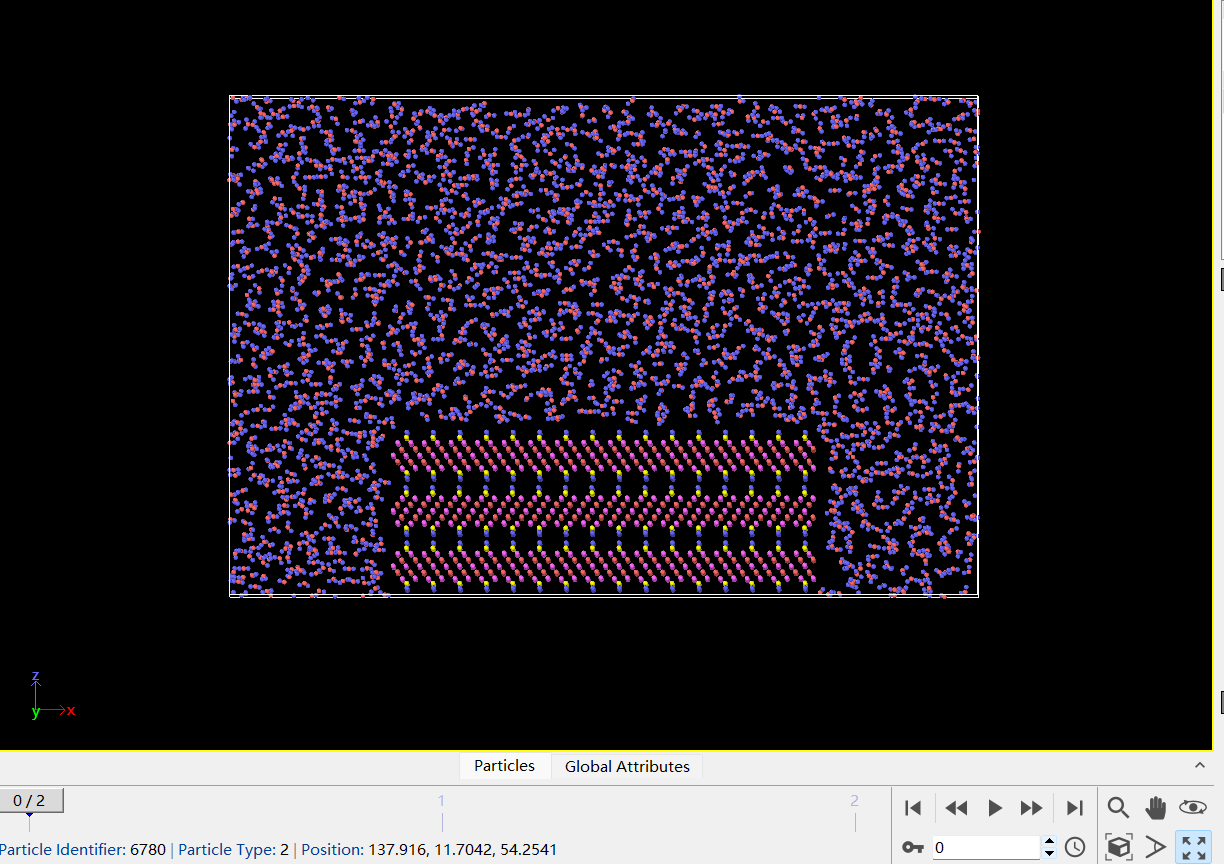
Task: Step back to the previous frame
Action: tap(956, 808)
